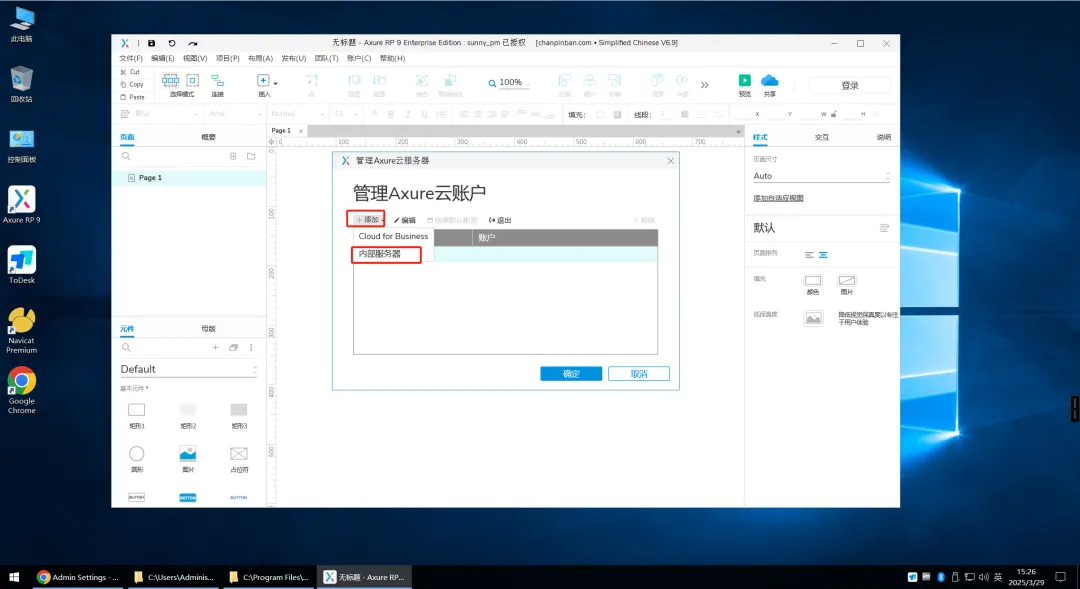Close the Page 1 canvas tab
The height and width of the screenshot is (589, 1080).
click(301, 131)
